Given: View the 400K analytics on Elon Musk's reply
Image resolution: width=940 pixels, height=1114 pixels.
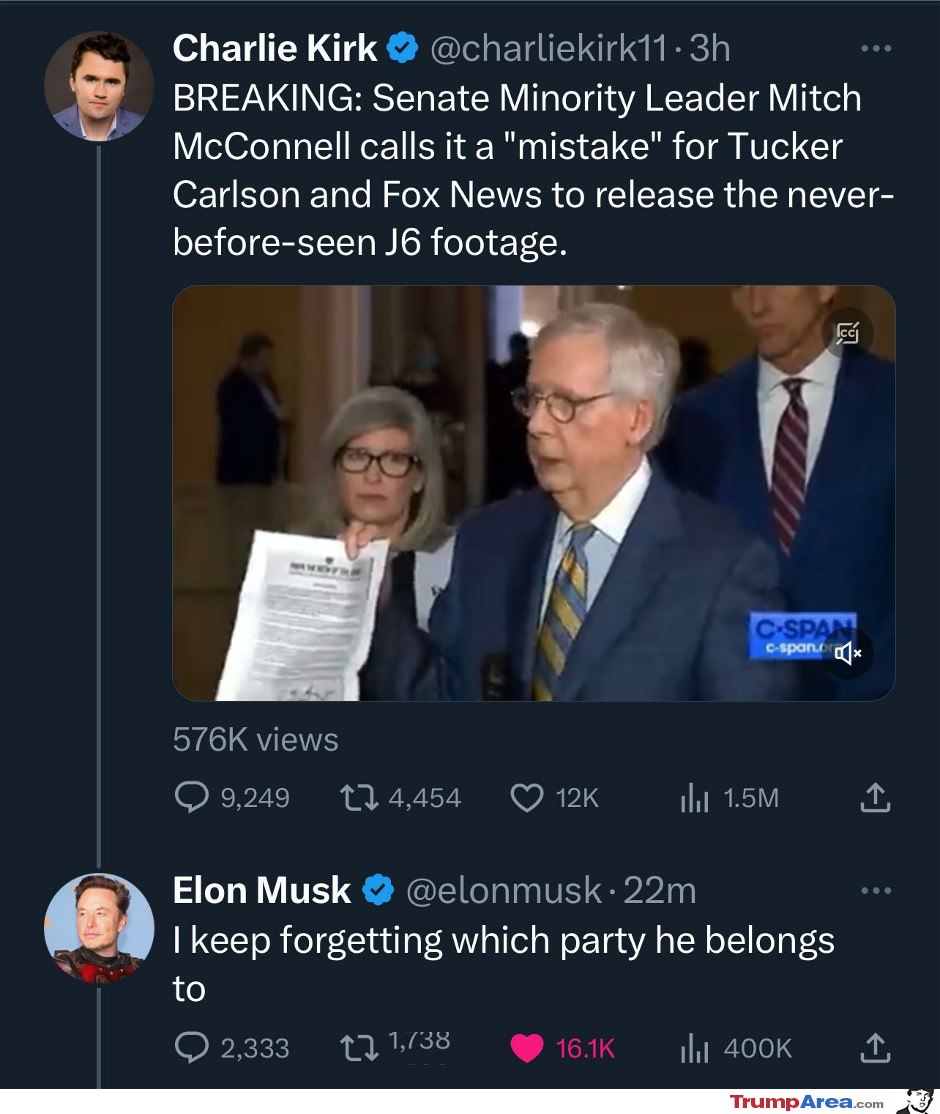Looking at the screenshot, I should 736,1048.
